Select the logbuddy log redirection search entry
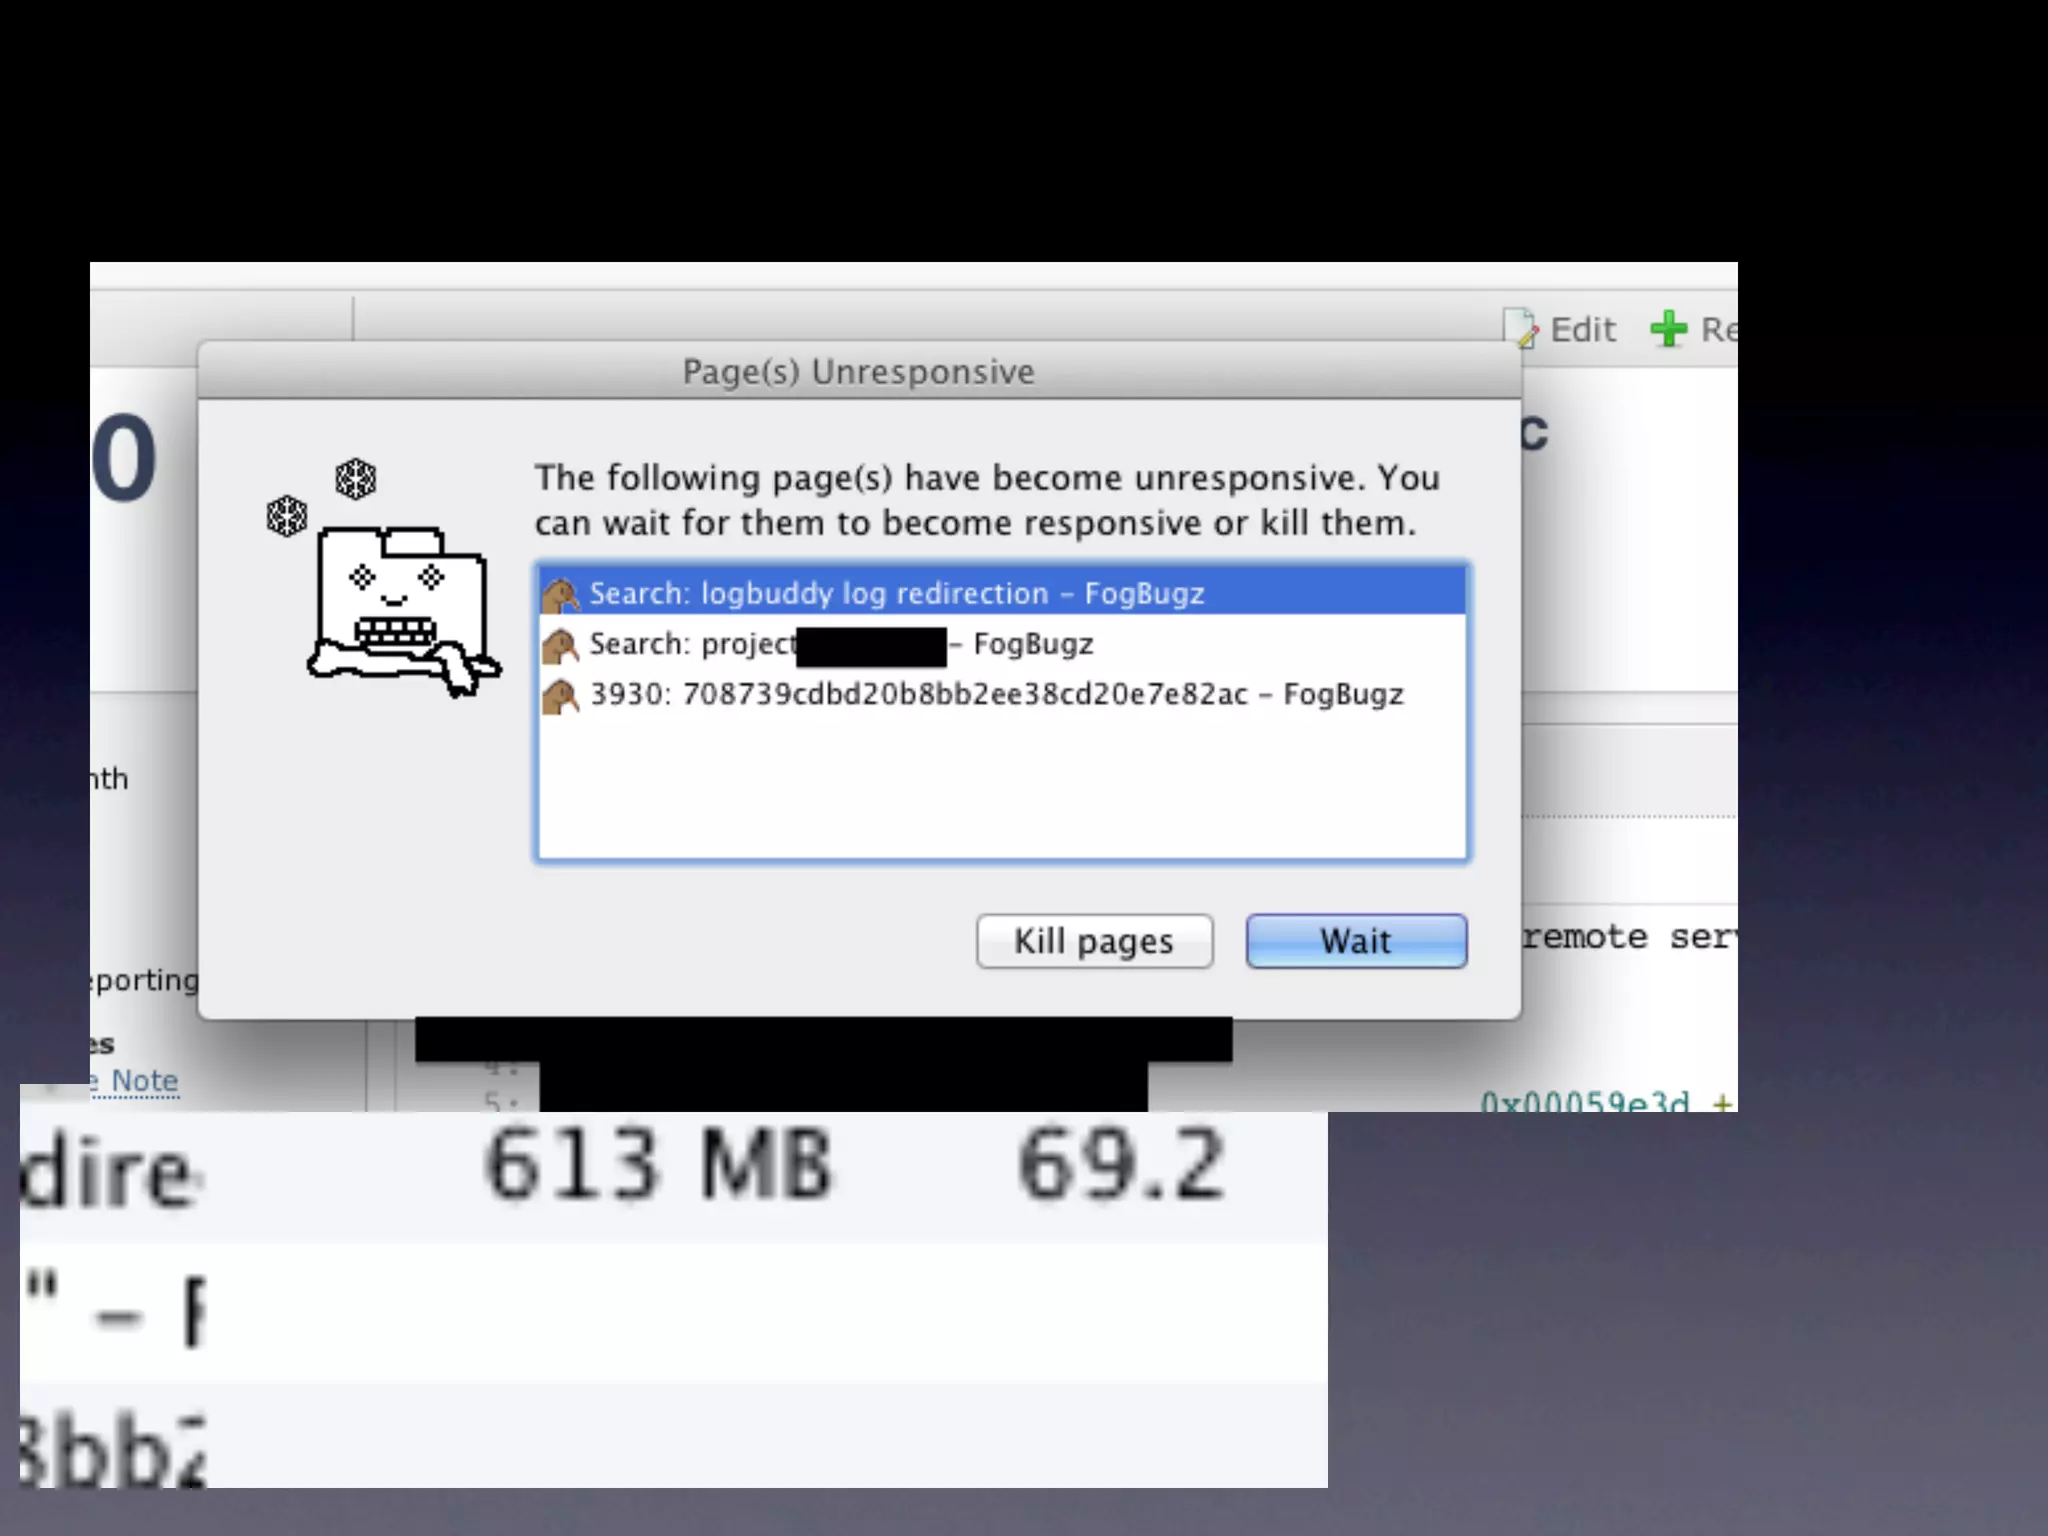 coord(1002,593)
